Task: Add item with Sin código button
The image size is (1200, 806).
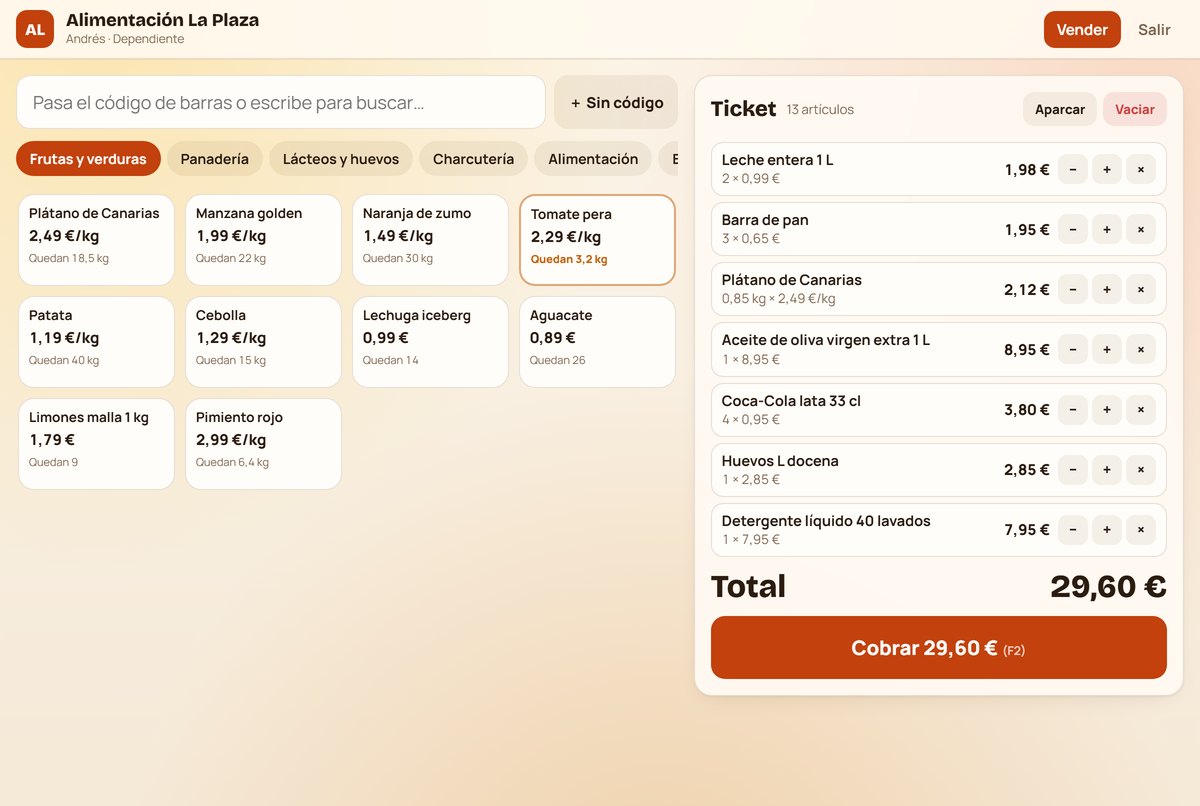Action: [616, 102]
